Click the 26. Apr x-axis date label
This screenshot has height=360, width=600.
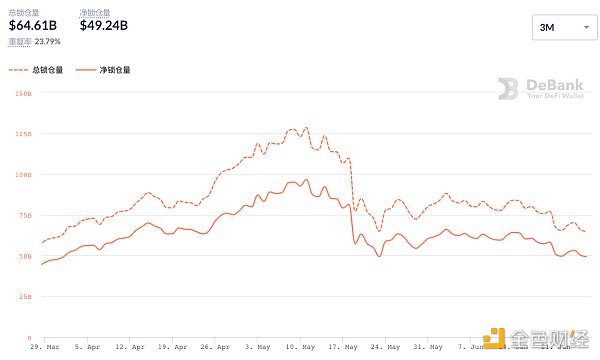pyautogui.click(x=215, y=347)
